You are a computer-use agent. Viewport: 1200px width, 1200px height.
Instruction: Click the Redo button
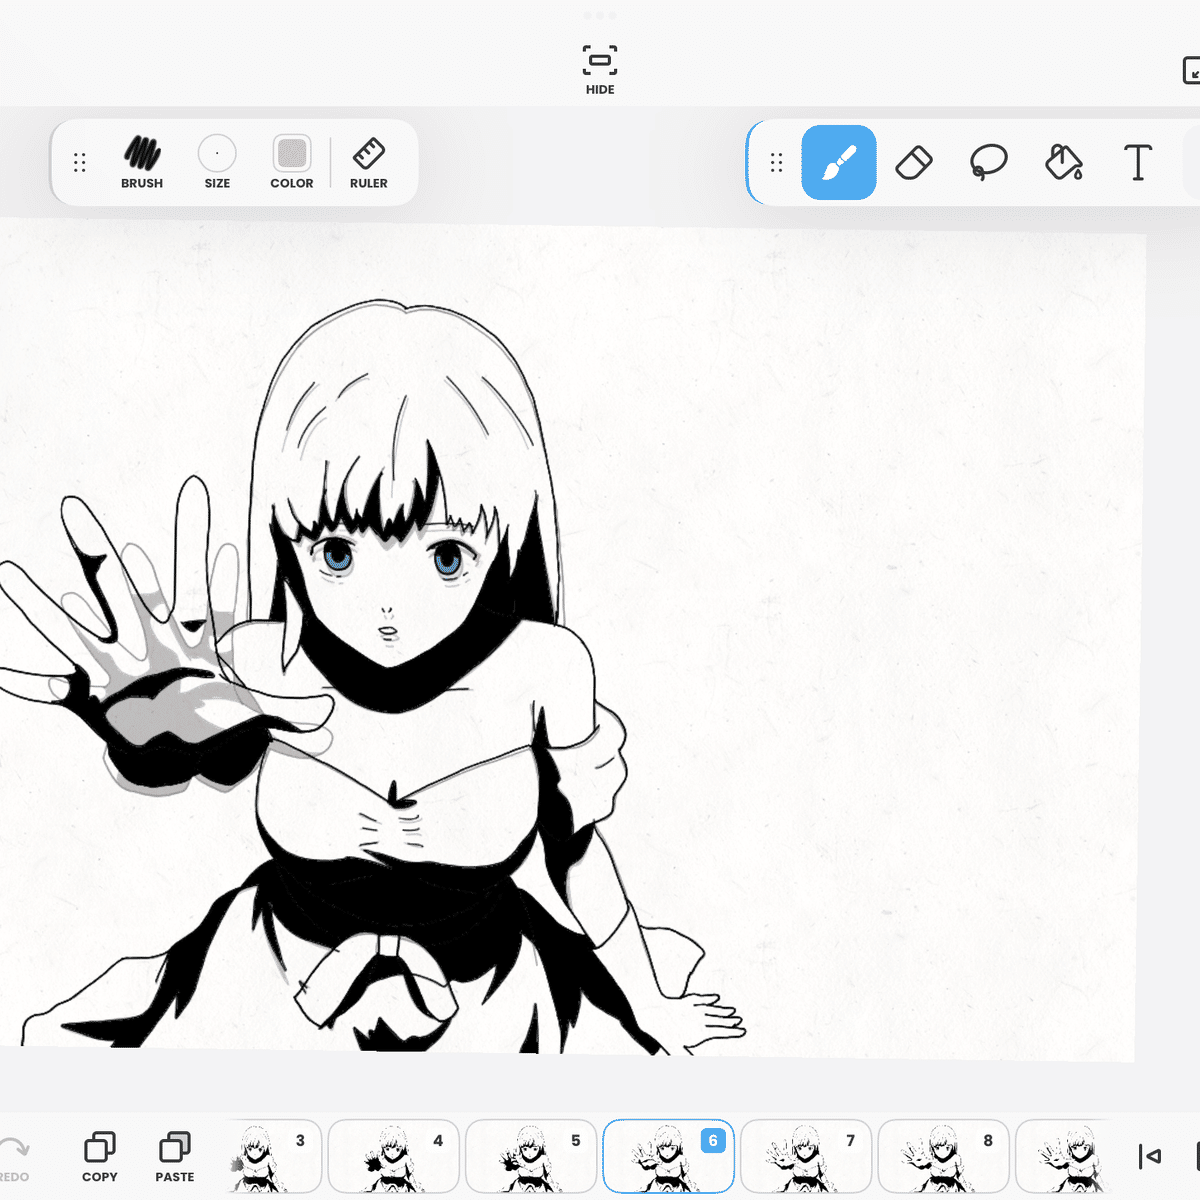(x=14, y=1157)
